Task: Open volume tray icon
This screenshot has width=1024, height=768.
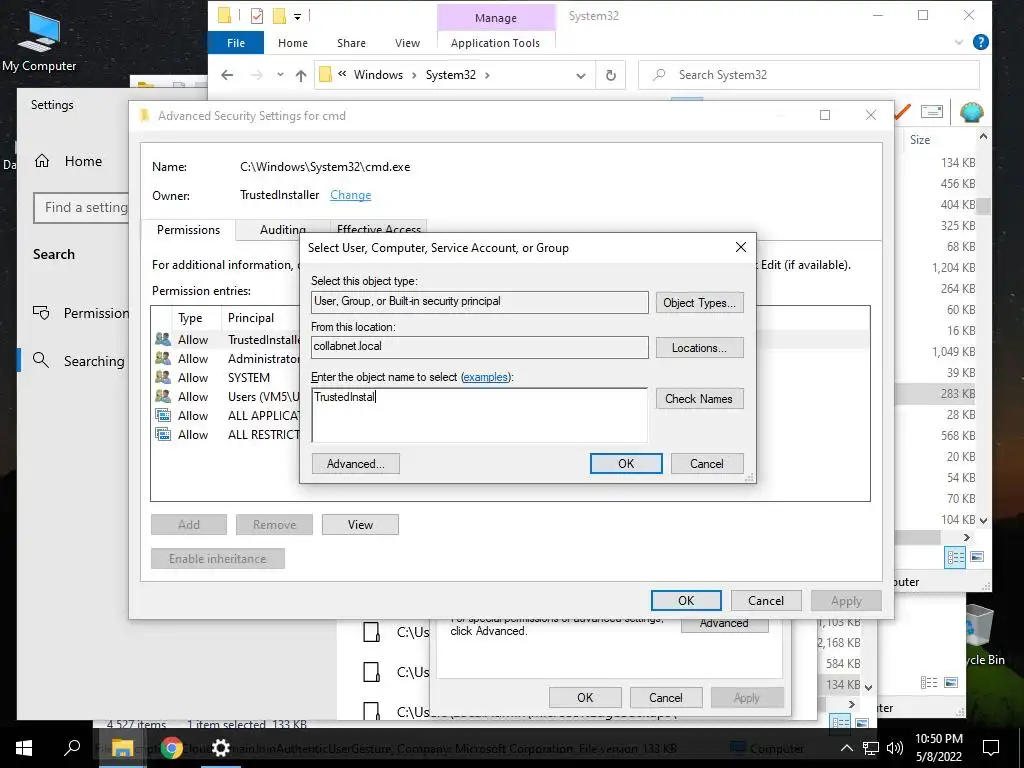Action: (x=895, y=748)
